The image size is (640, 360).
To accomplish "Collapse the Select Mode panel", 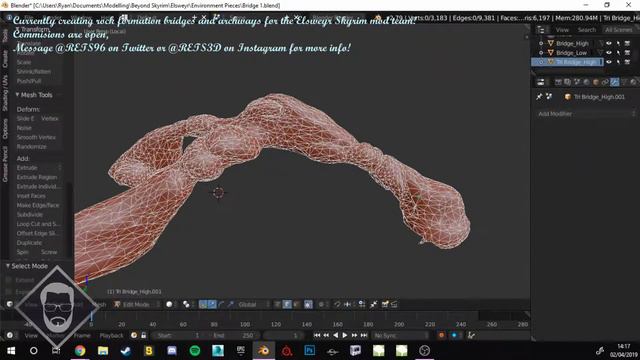I will [x=8, y=266].
